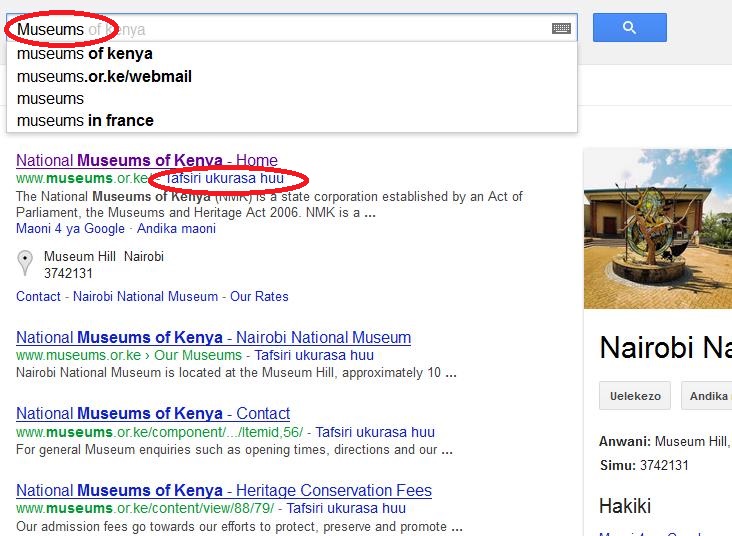Pick the plain "museums" autocomplete suggestion

(51, 98)
